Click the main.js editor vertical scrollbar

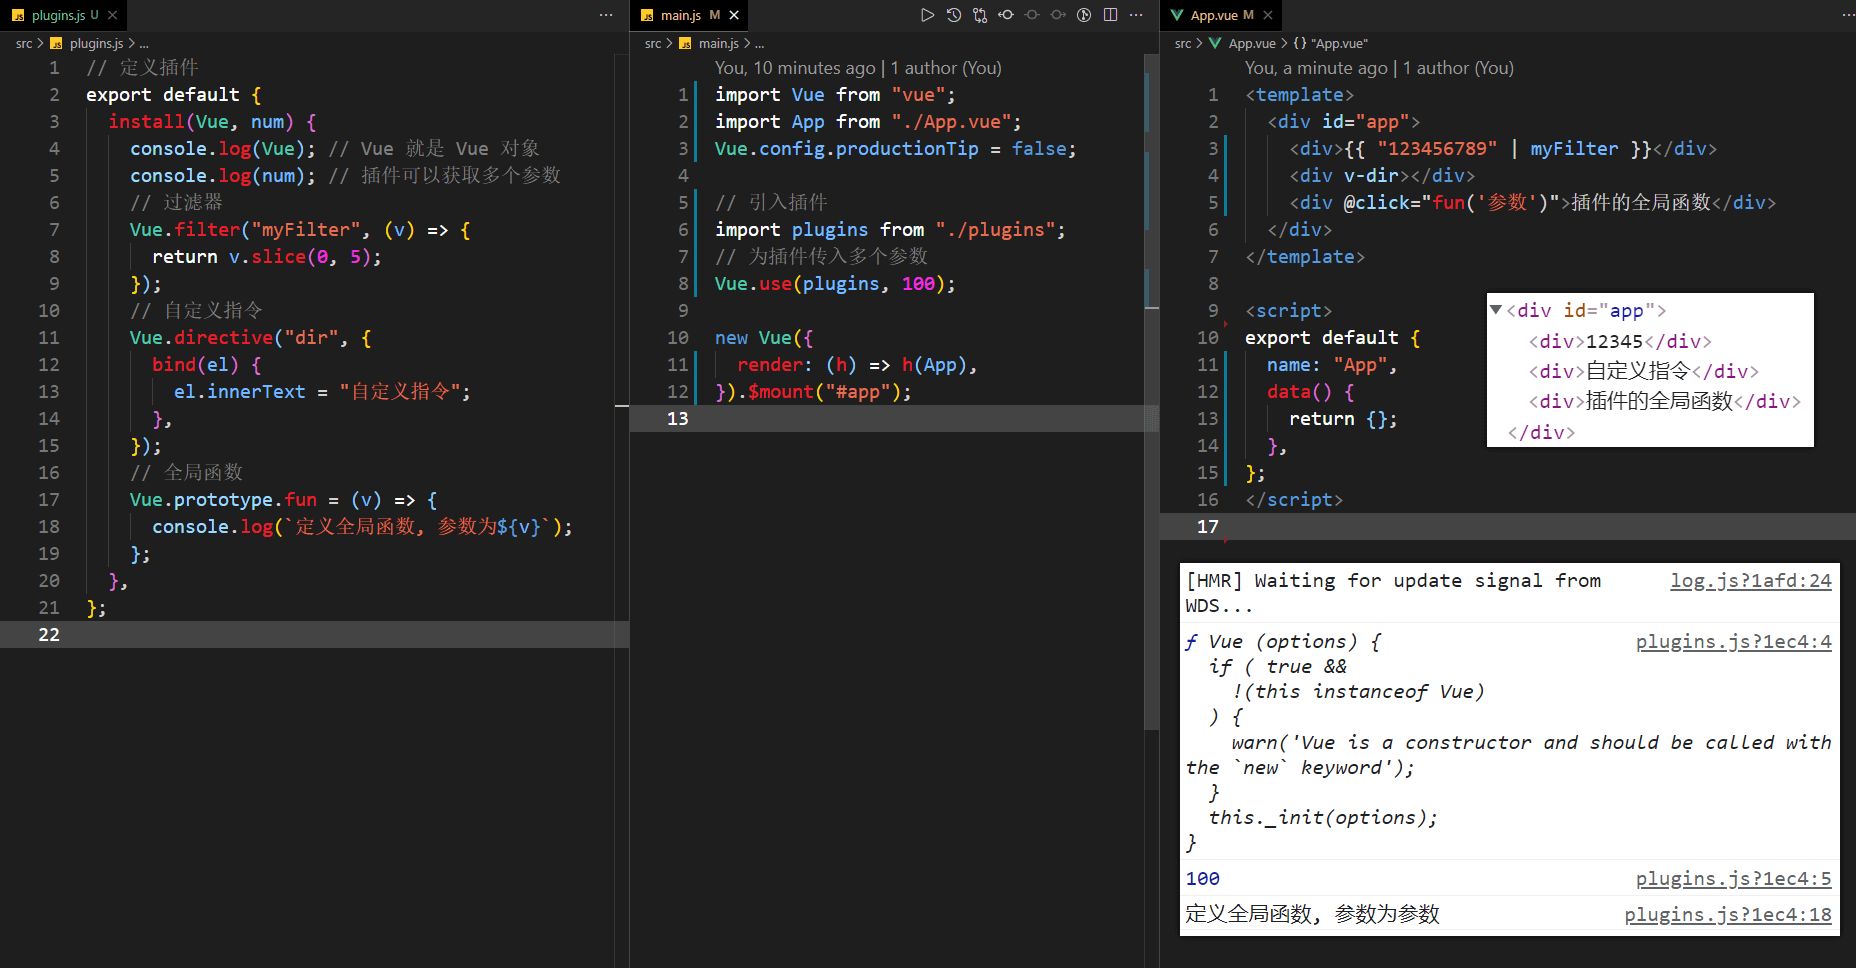pos(1151,390)
